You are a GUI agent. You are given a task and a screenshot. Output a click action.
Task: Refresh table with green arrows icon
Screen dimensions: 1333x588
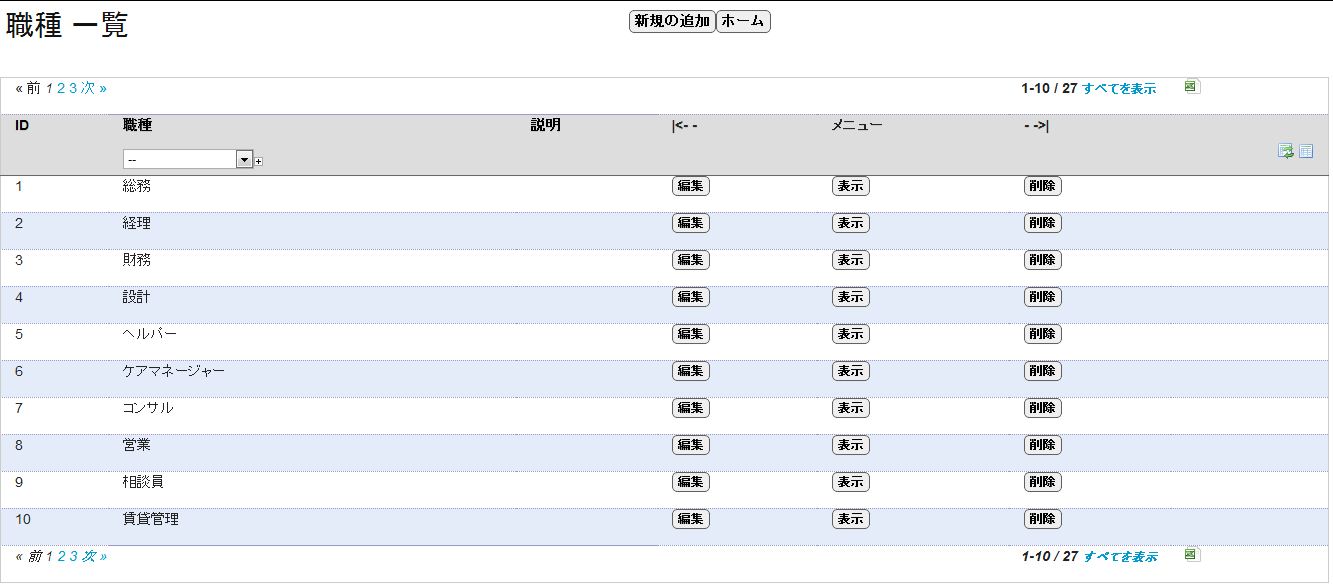pyautogui.click(x=1286, y=151)
